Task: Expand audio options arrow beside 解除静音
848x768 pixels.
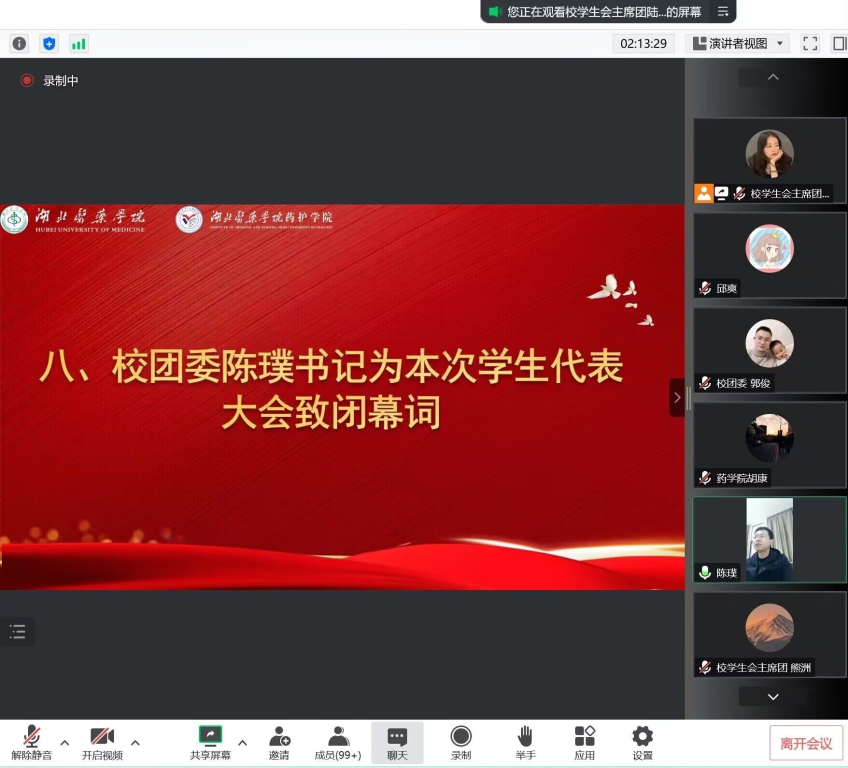Action: [x=65, y=742]
